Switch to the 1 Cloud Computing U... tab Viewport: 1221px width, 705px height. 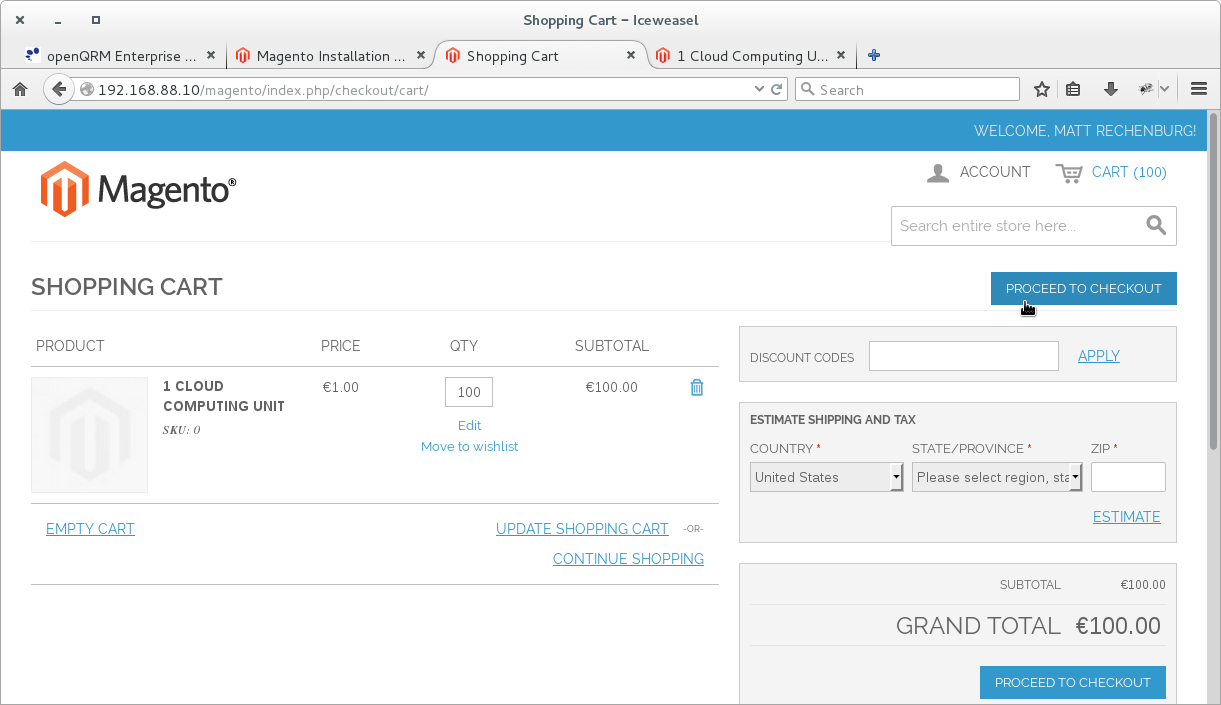pyautogui.click(x=751, y=56)
